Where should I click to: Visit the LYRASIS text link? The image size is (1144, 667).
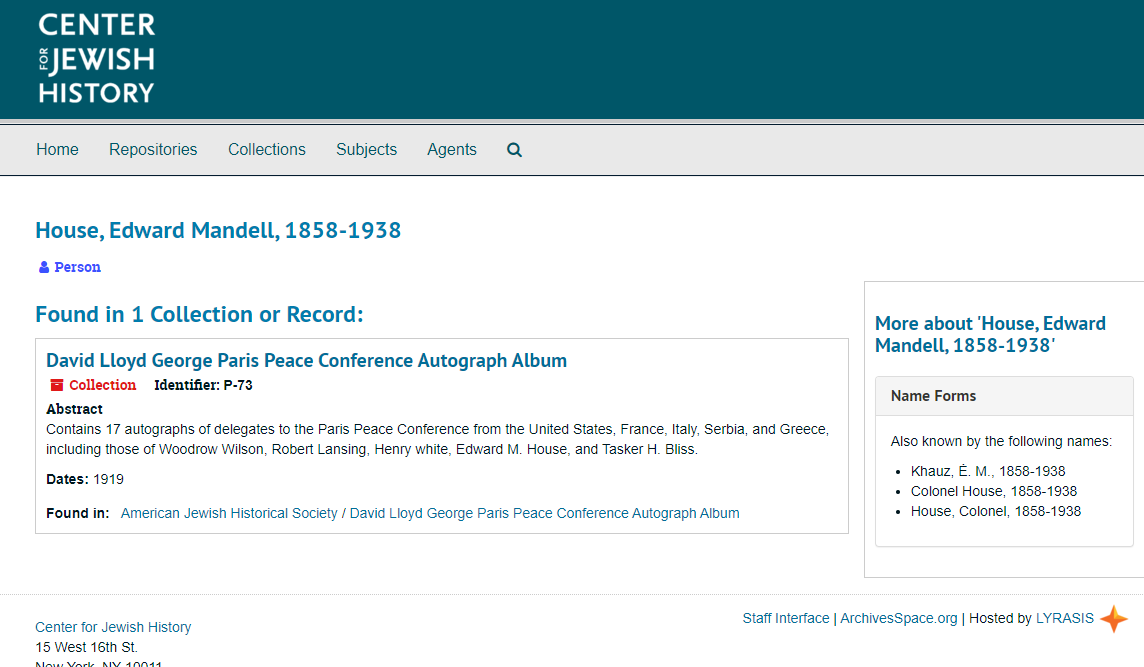coord(1064,618)
